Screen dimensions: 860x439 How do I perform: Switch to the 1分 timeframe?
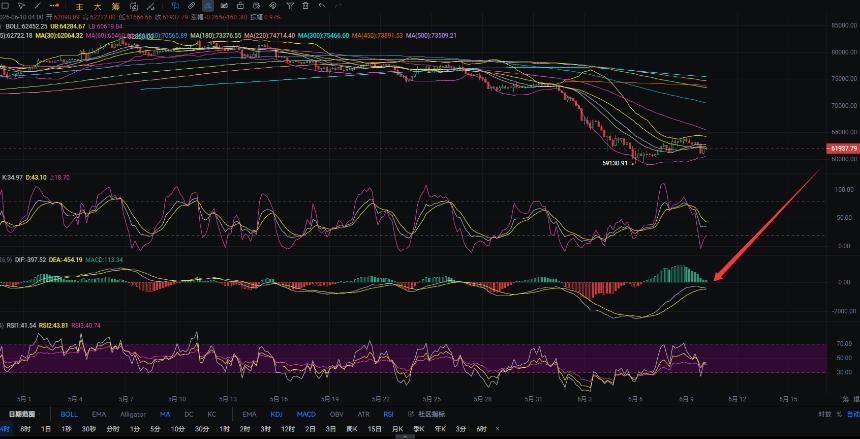(135, 429)
